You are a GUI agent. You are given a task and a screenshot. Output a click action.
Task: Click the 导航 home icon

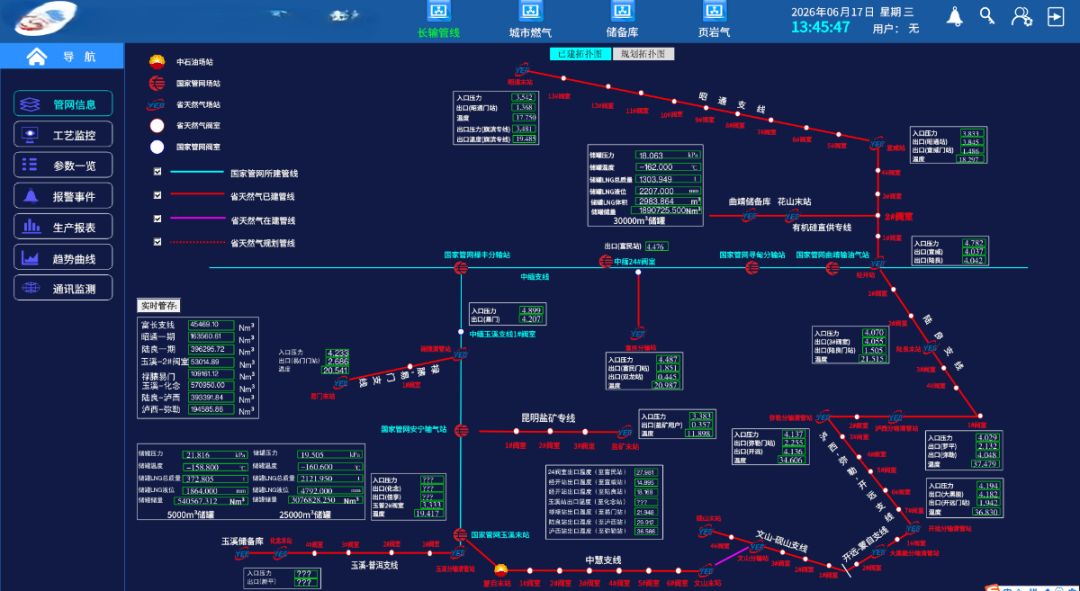pyautogui.click(x=37, y=56)
